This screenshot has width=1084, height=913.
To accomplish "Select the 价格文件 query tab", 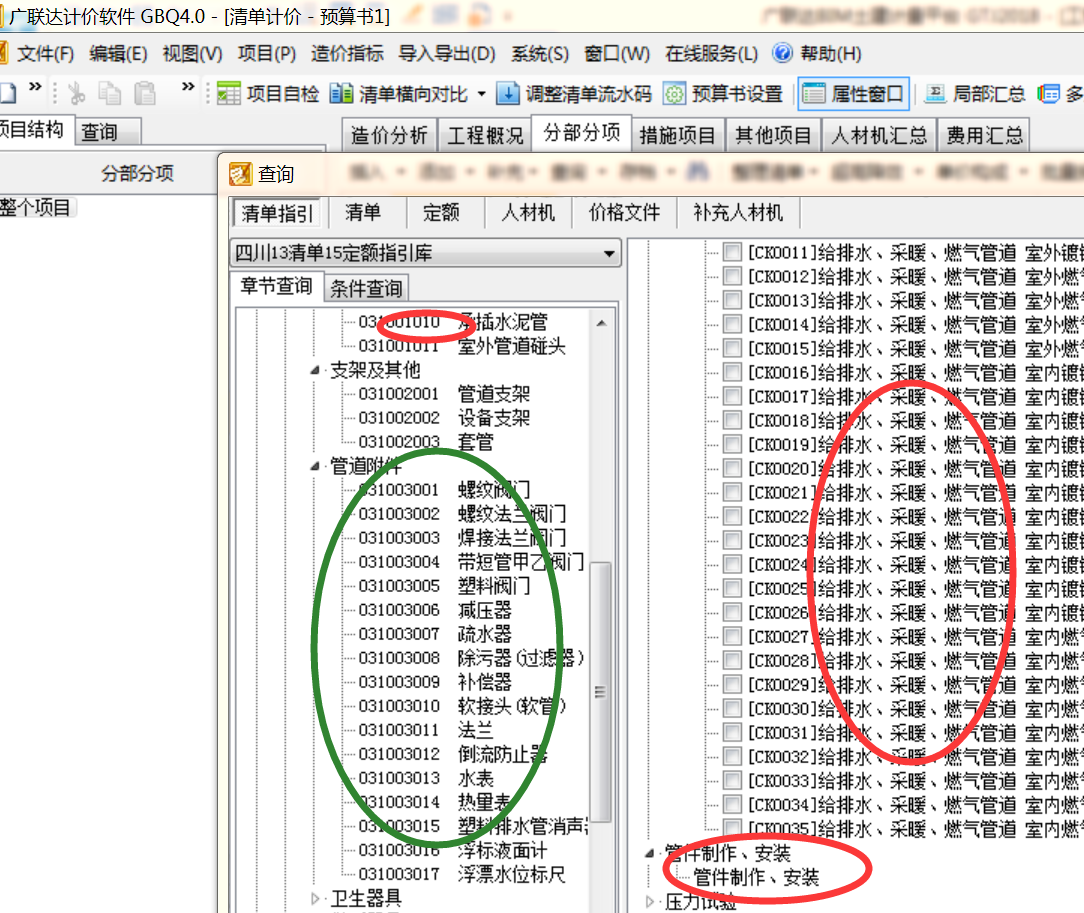I will coord(624,213).
